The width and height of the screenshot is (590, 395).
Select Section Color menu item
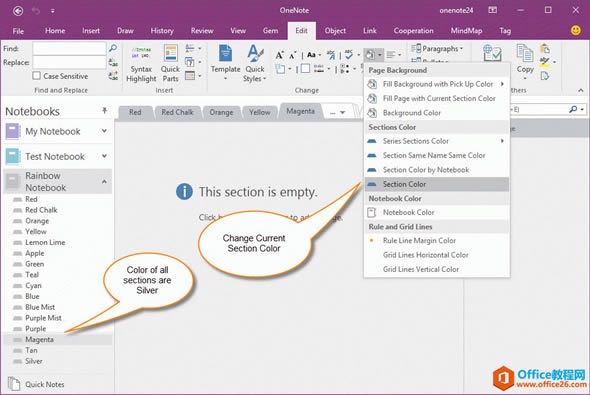click(436, 184)
